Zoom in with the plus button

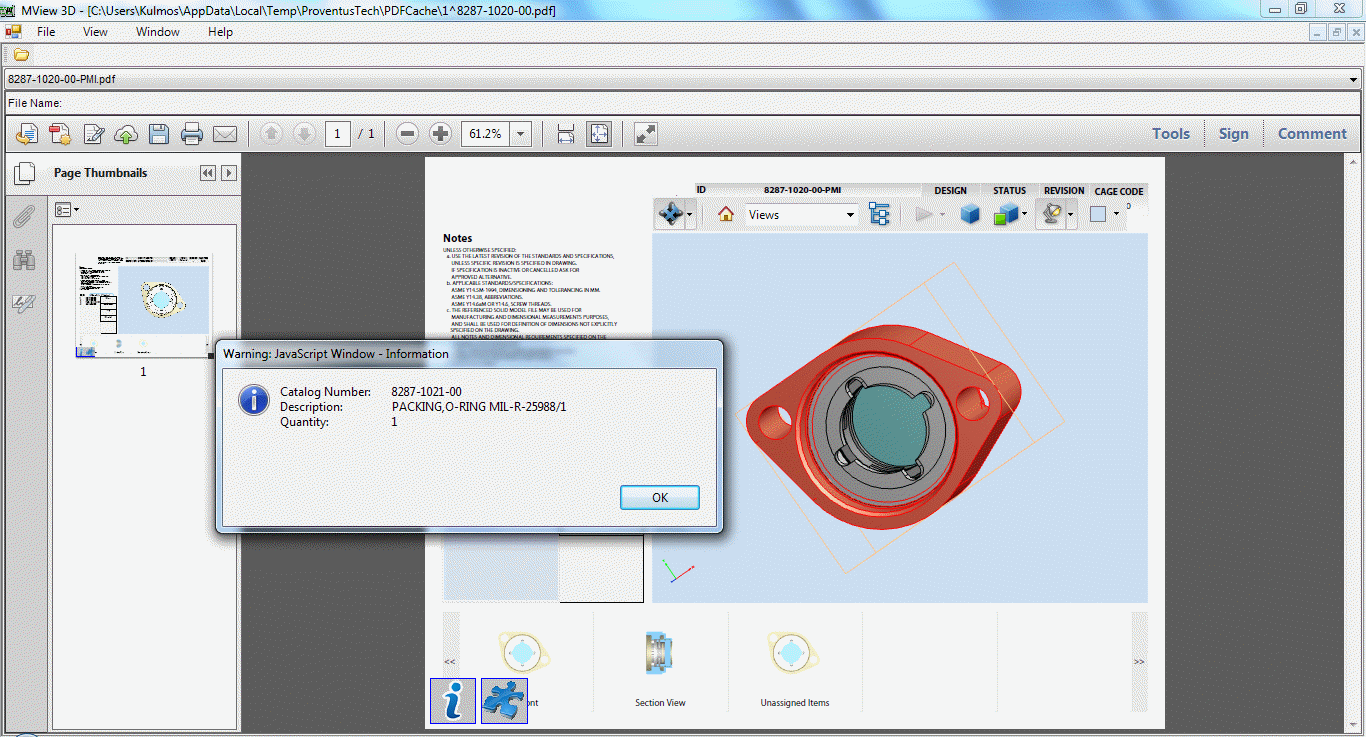pyautogui.click(x=440, y=134)
